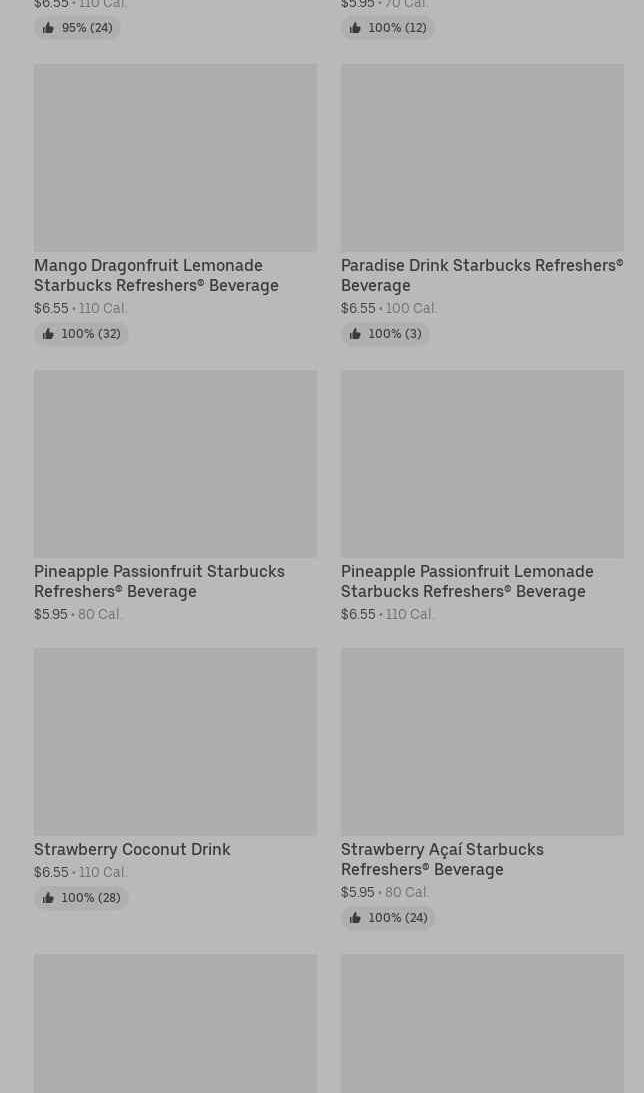Open Strawberry Açaí Refreshers item image
The height and width of the screenshot is (1093, 644).
pyautogui.click(x=482, y=741)
